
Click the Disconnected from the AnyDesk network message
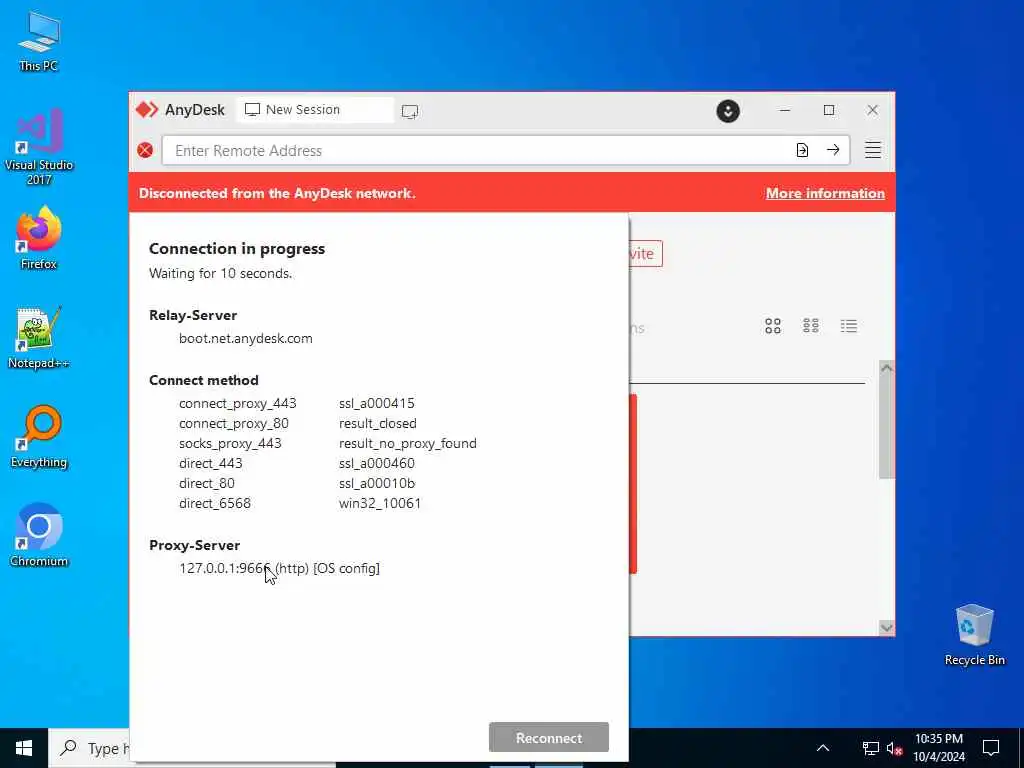[x=277, y=193]
